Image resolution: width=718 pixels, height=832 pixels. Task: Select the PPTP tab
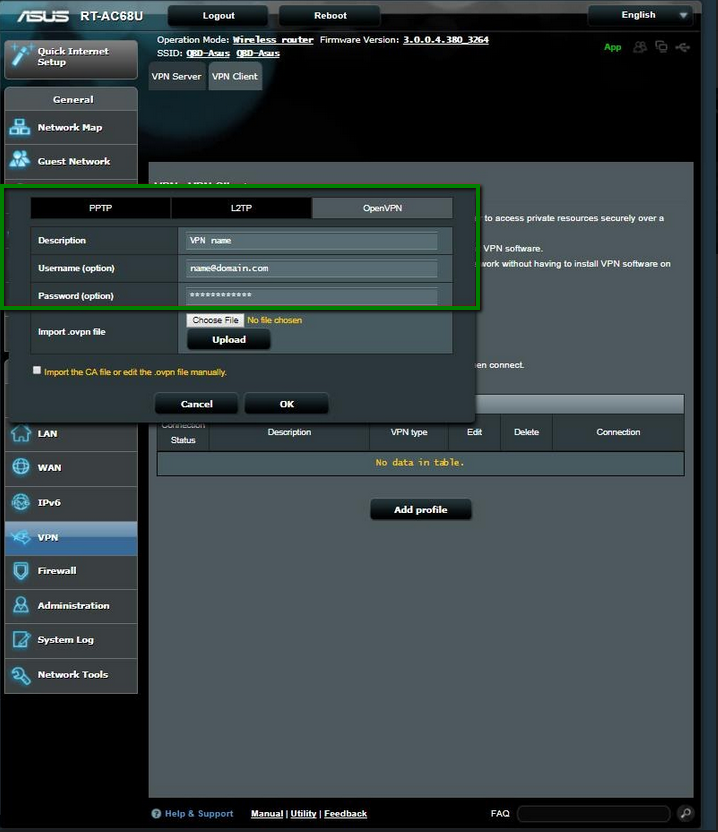click(100, 208)
